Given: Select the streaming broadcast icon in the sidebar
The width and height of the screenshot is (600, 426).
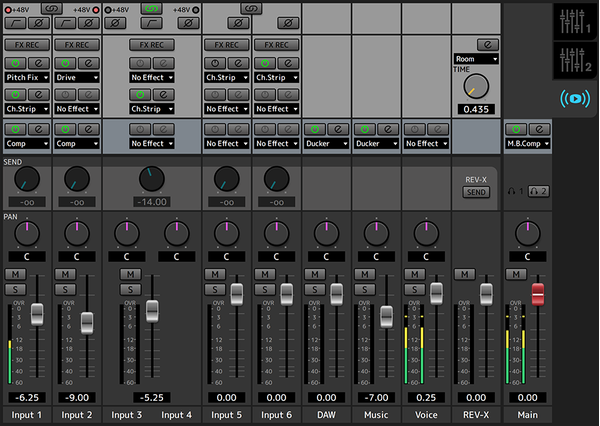Looking at the screenshot, I should pyautogui.click(x=577, y=100).
